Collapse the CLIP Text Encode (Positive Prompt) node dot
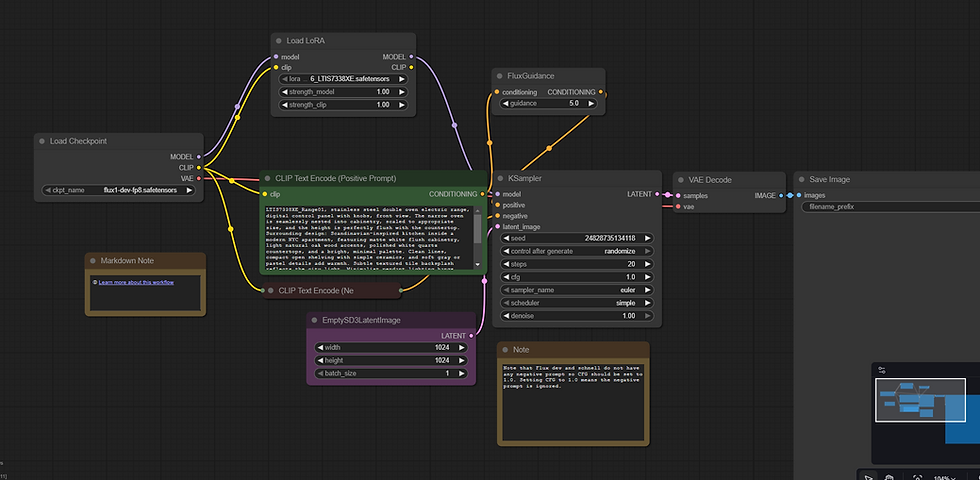 pyautogui.click(x=267, y=179)
